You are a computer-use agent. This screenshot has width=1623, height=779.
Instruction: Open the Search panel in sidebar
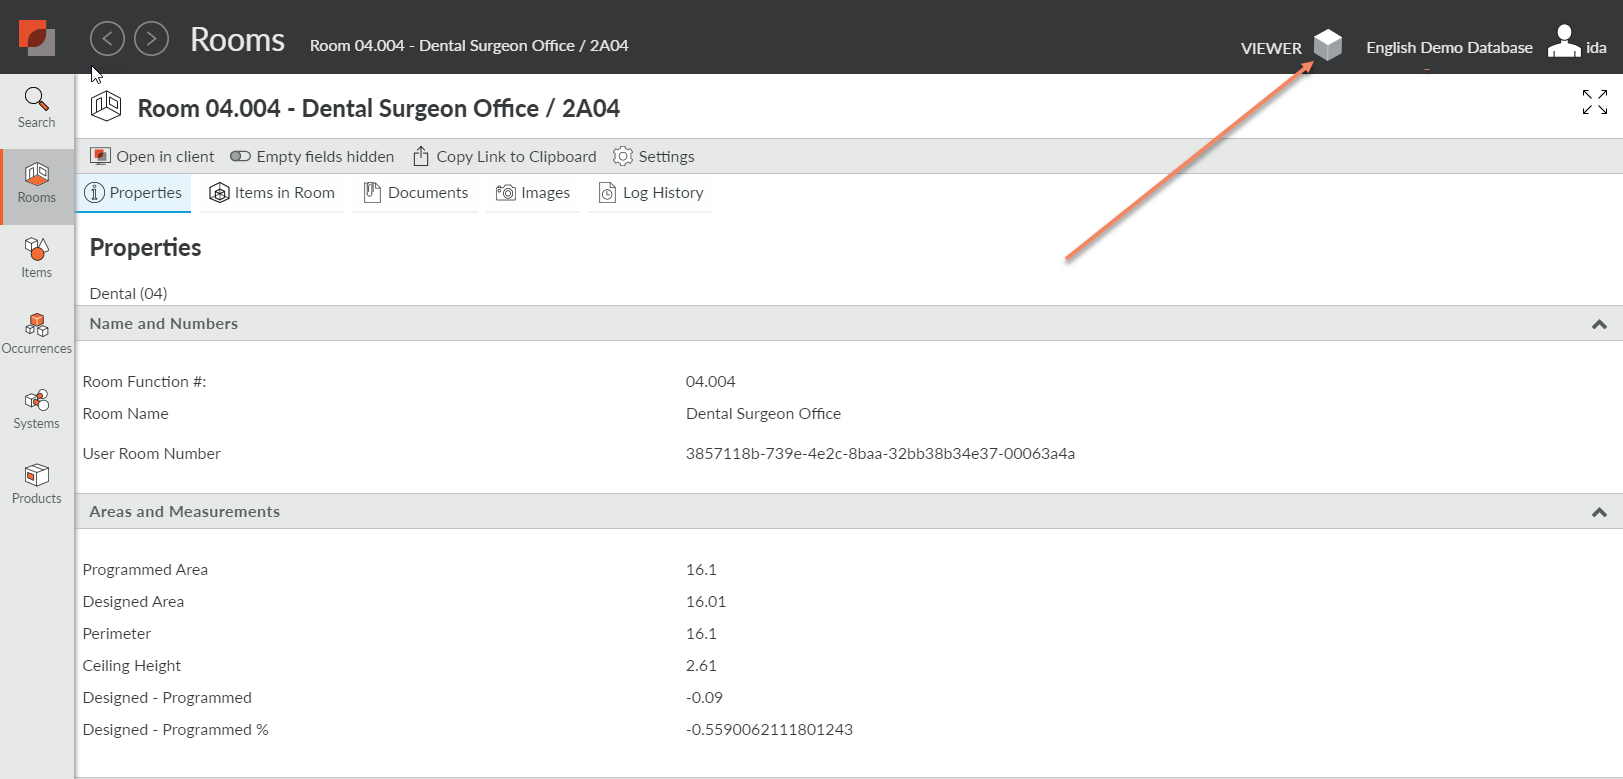point(37,108)
